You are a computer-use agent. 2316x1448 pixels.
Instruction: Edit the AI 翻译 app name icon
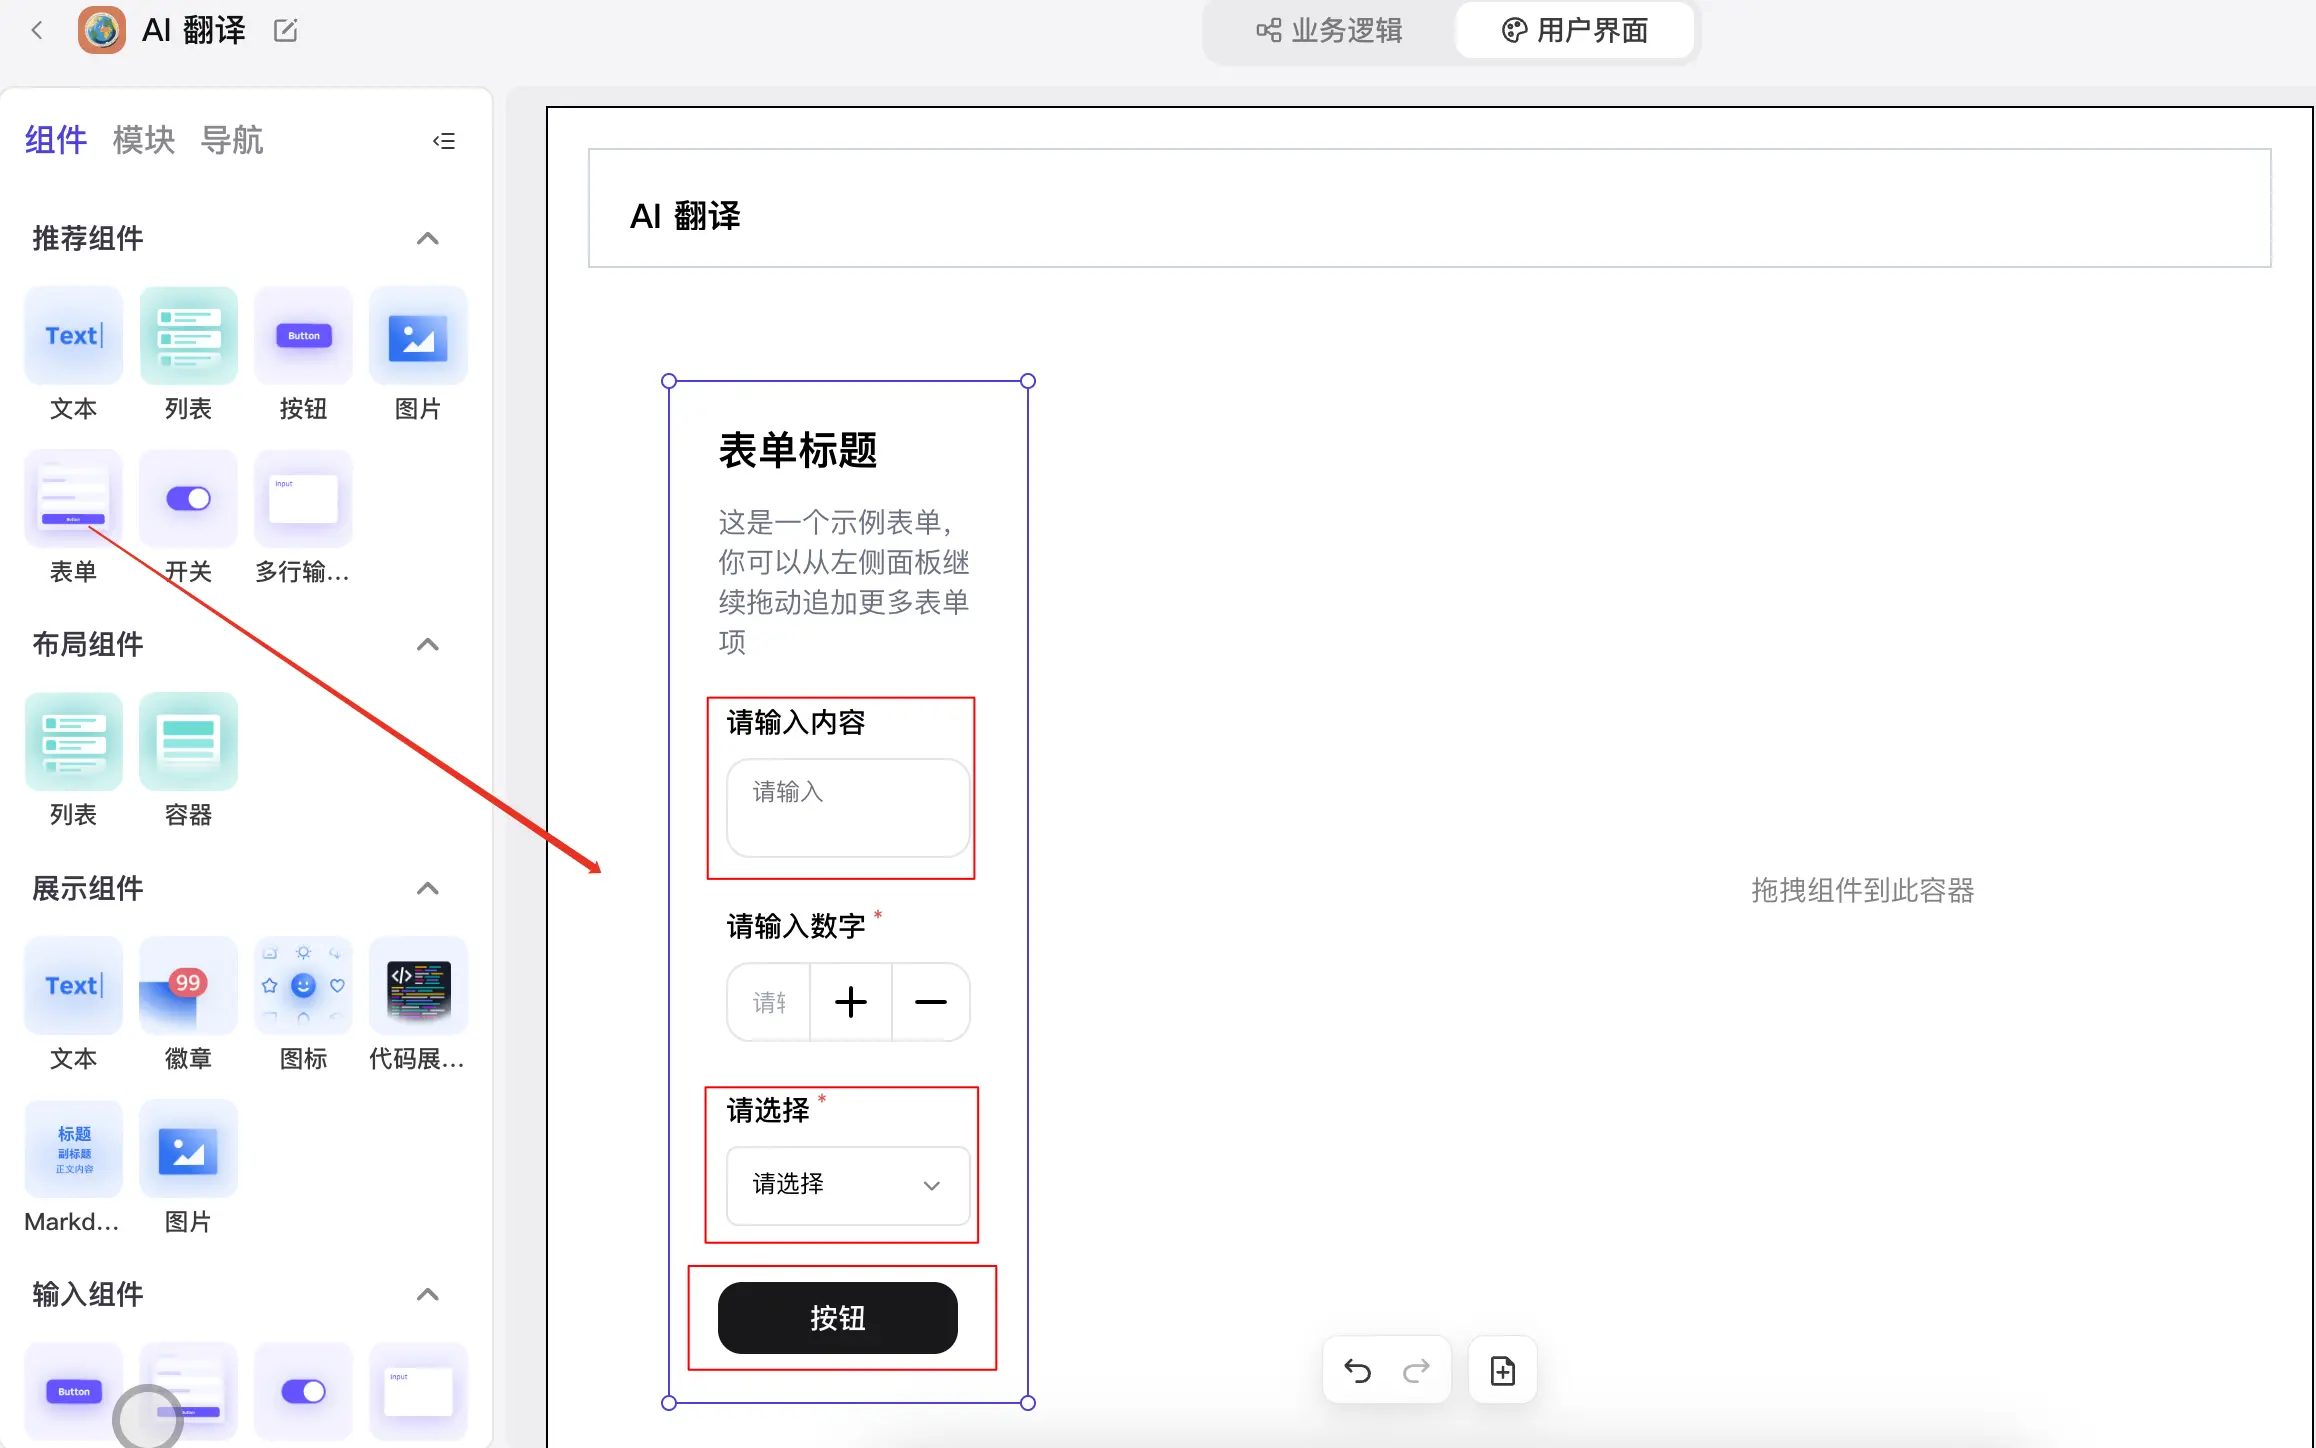click(x=285, y=31)
